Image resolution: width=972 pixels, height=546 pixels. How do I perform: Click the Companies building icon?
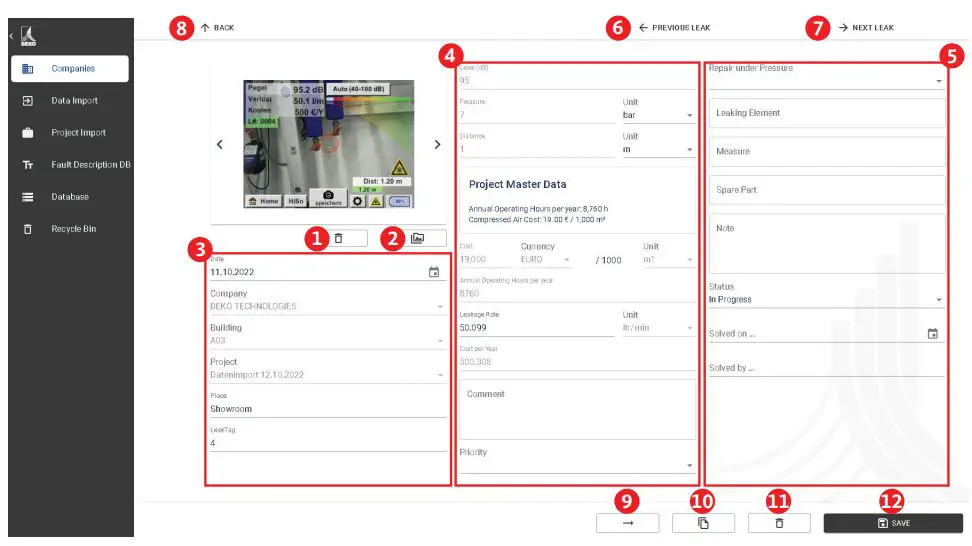coord(28,69)
